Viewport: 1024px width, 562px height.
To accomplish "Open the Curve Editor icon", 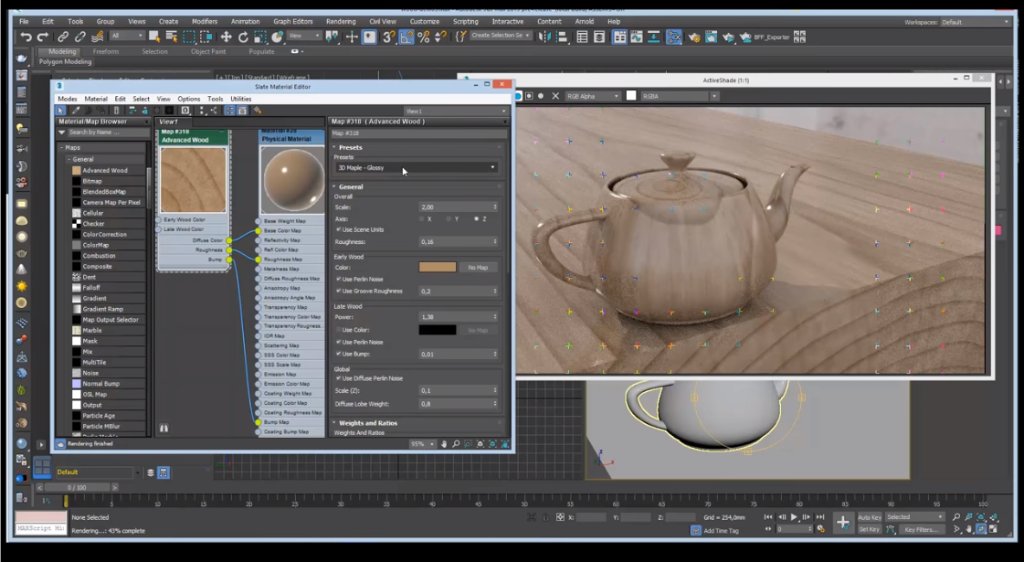I will 636,37.
